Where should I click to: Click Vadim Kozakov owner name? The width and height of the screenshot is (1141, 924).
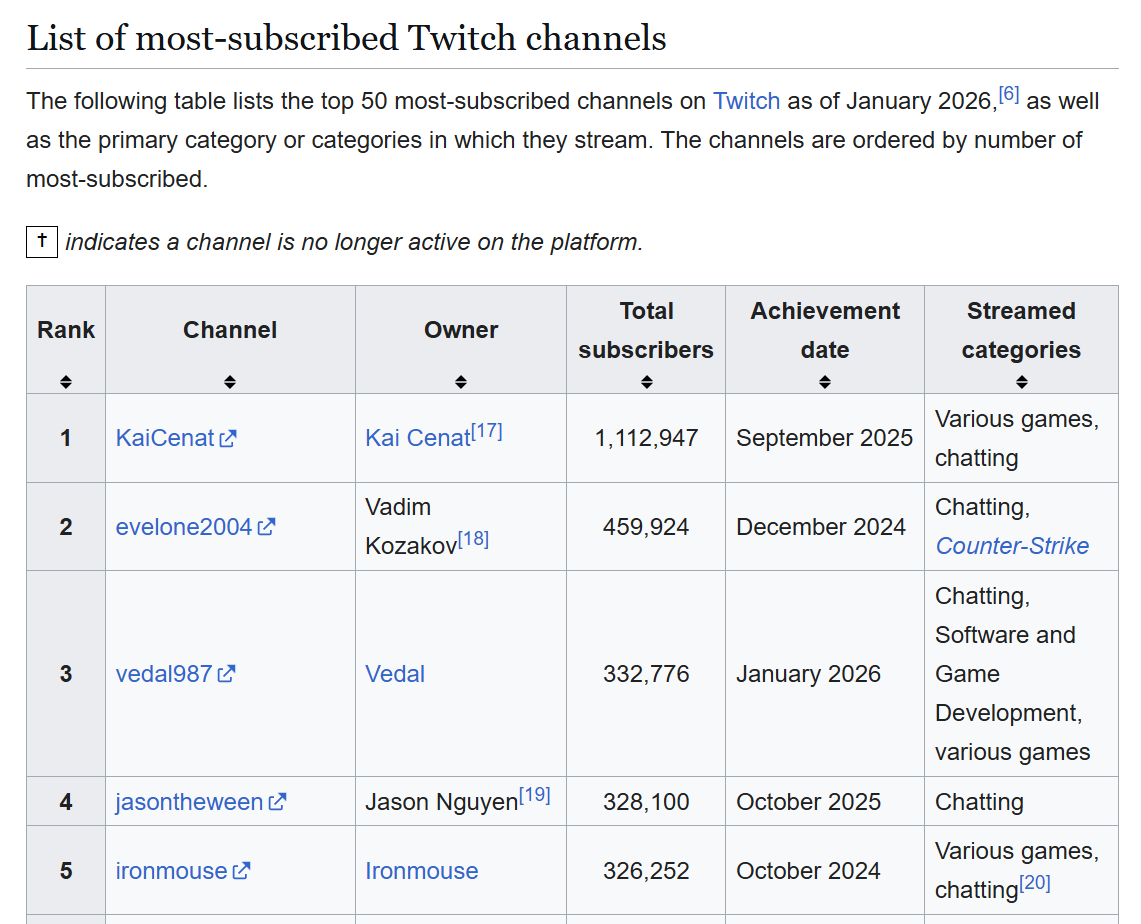(x=411, y=526)
